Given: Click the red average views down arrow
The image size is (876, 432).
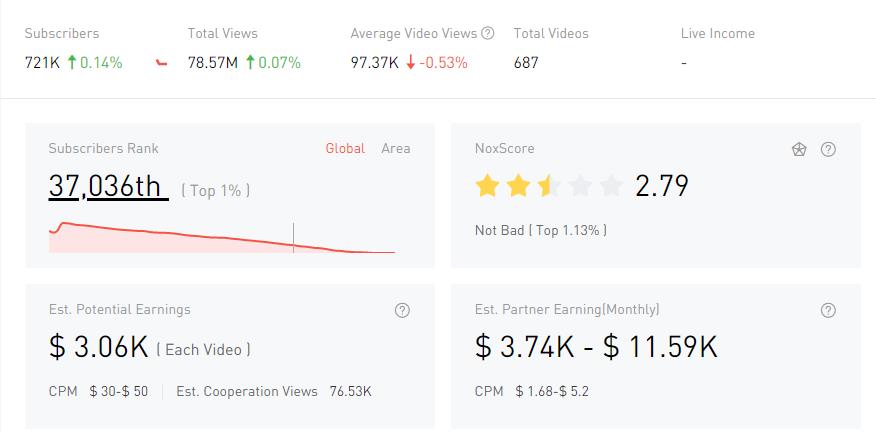Looking at the screenshot, I should (411, 63).
